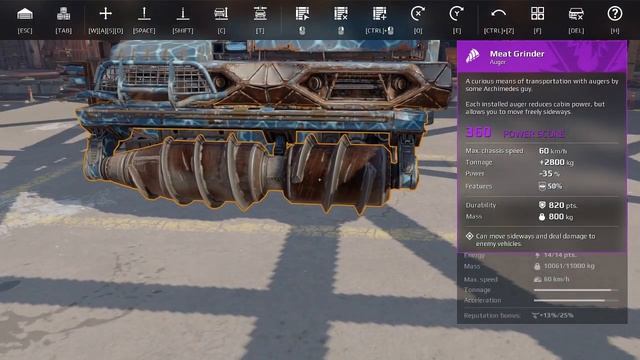Click the '+13%/25%' reputation bonus value
The image size is (640, 360).
[557, 316]
